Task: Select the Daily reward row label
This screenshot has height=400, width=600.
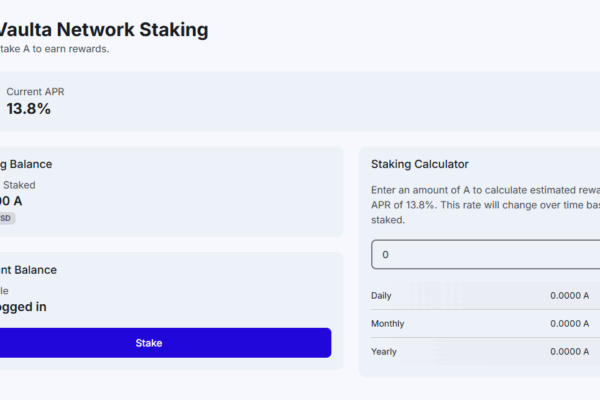Action: pos(381,296)
